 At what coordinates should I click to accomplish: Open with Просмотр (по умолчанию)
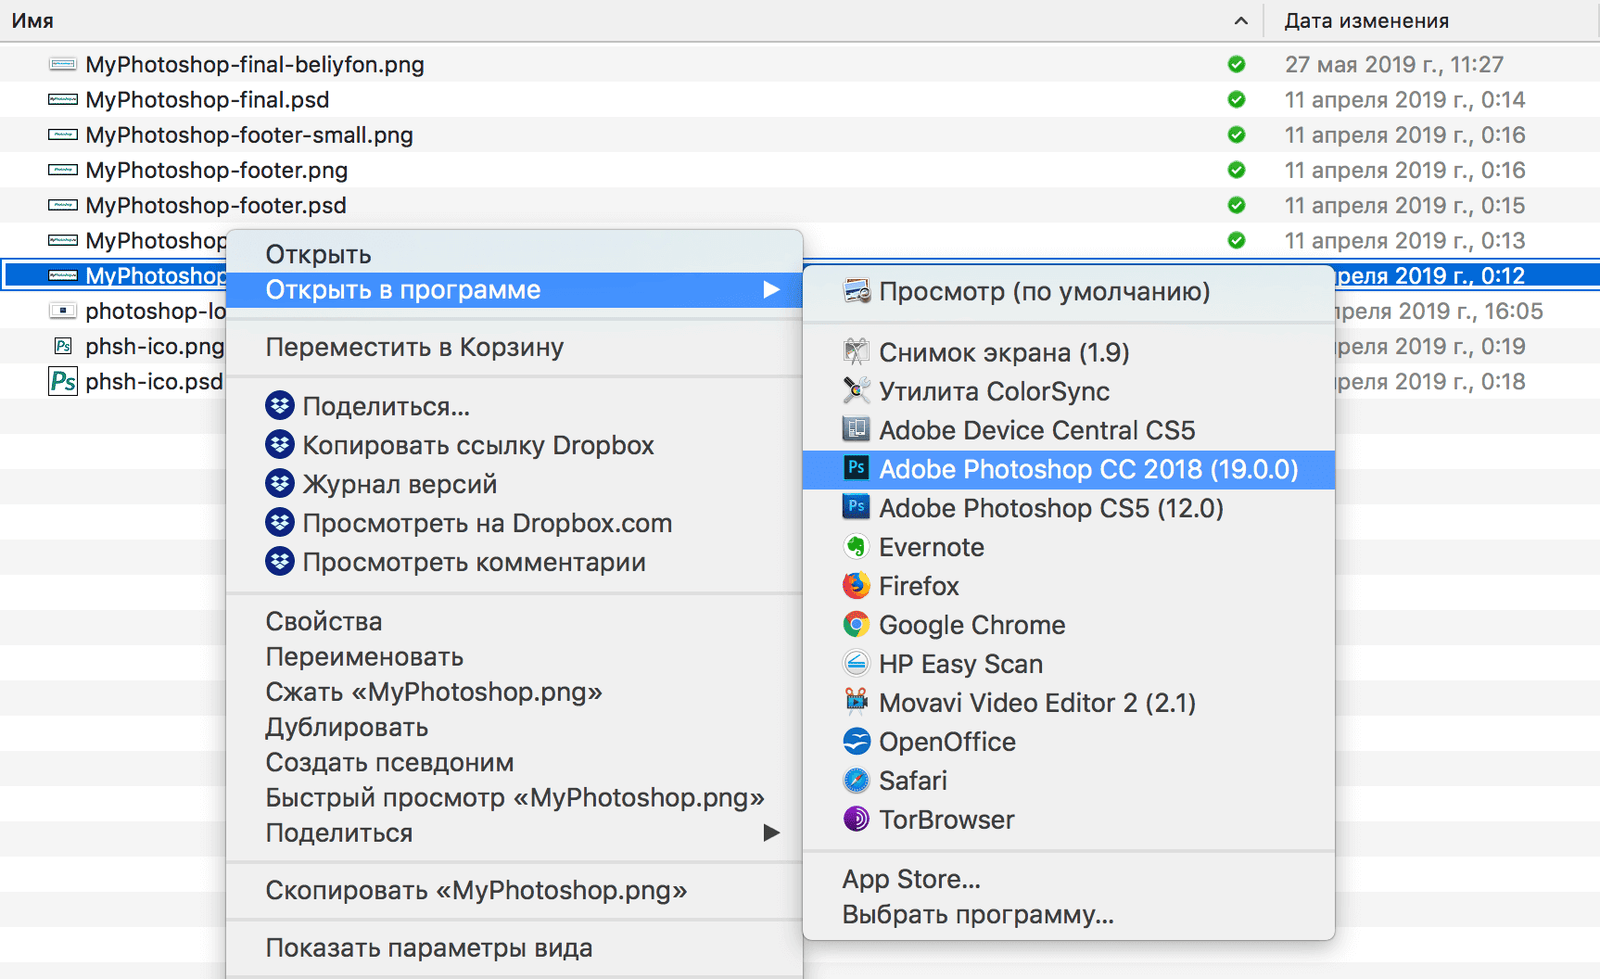(x=1044, y=292)
